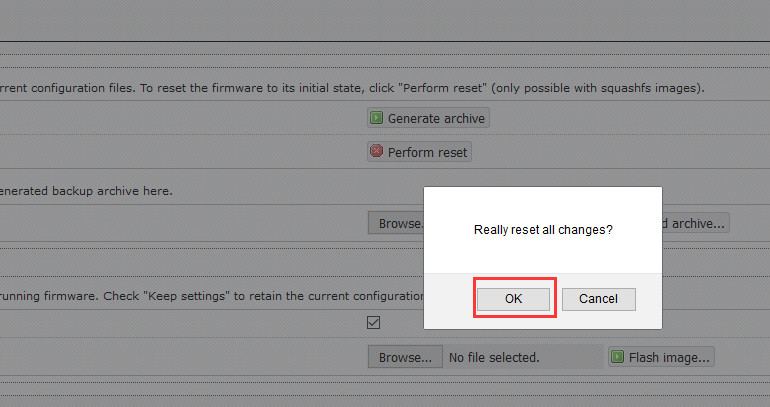Viewport: 770px width, 407px height.
Task: Click the partially hidden upload archive button
Action: pyautogui.click(x=695, y=223)
